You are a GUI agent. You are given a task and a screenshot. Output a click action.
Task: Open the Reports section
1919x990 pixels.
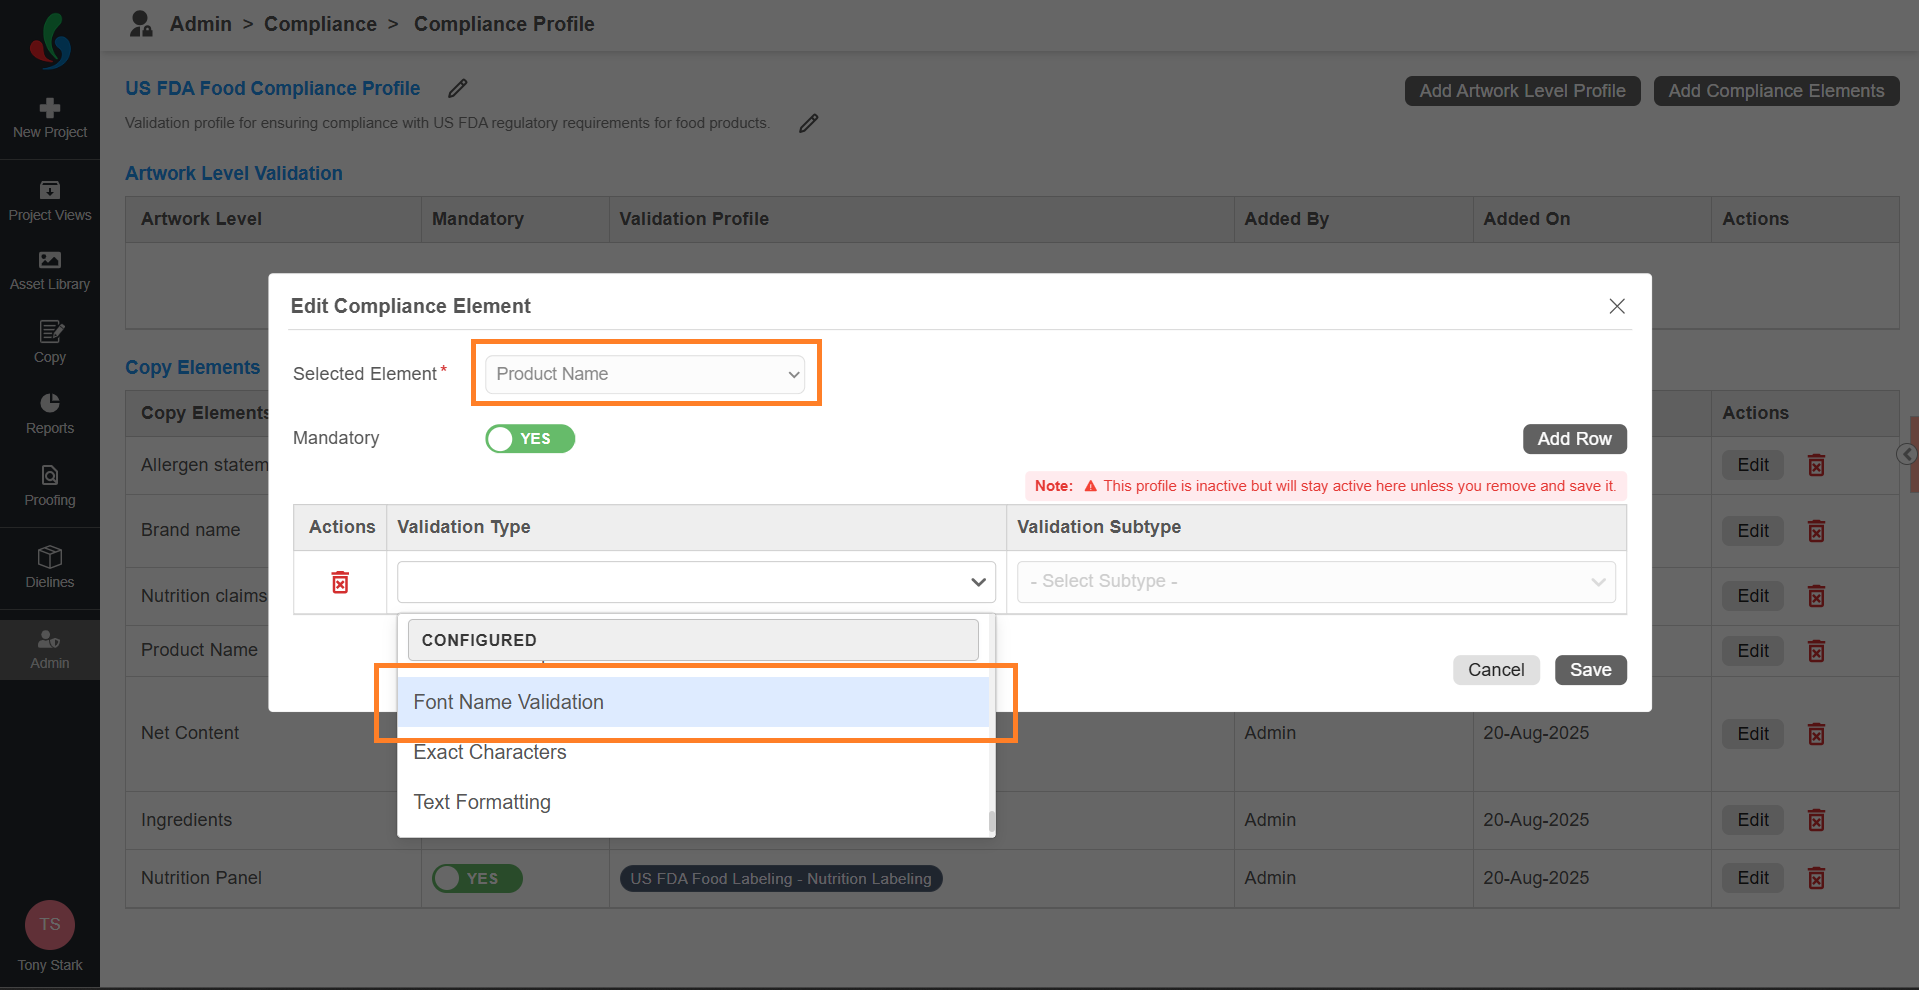pyautogui.click(x=50, y=414)
